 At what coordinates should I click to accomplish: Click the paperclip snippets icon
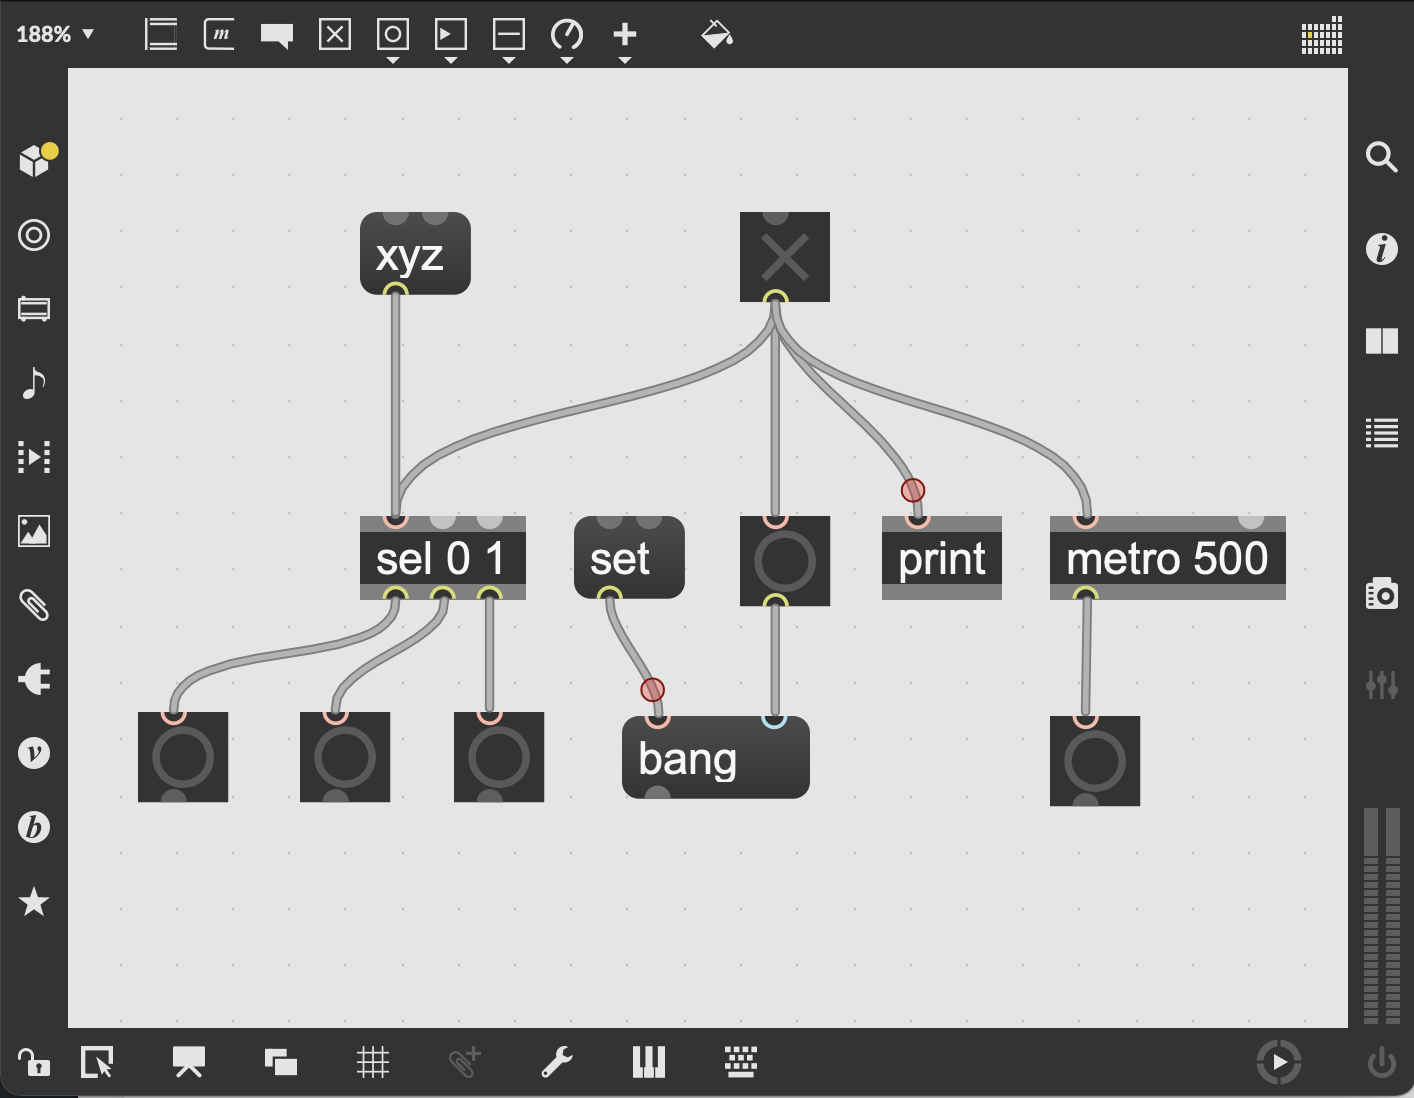[x=34, y=605]
